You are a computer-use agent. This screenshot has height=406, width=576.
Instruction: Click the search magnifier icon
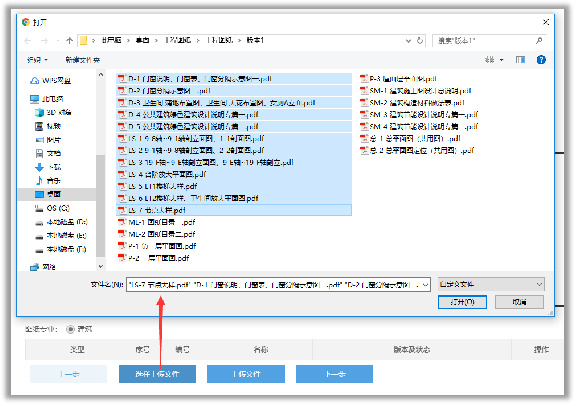(x=539, y=41)
